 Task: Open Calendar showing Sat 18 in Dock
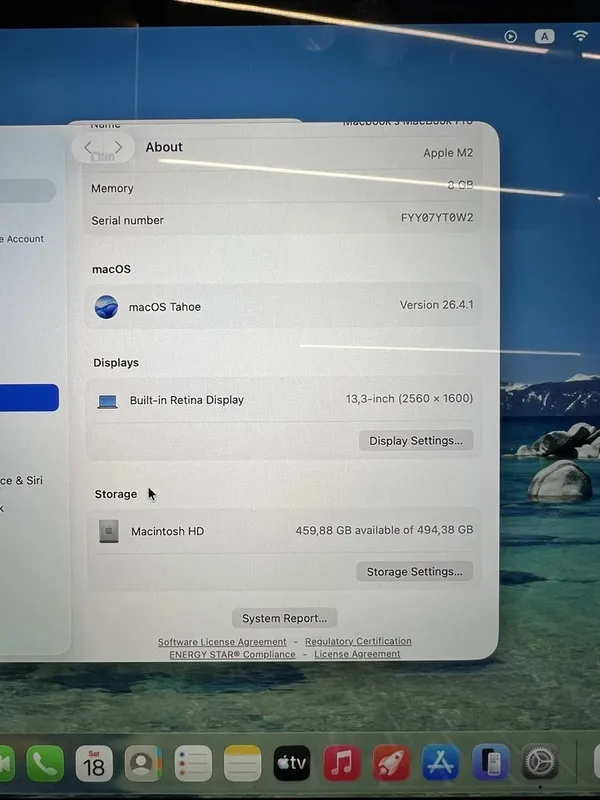pos(94,764)
